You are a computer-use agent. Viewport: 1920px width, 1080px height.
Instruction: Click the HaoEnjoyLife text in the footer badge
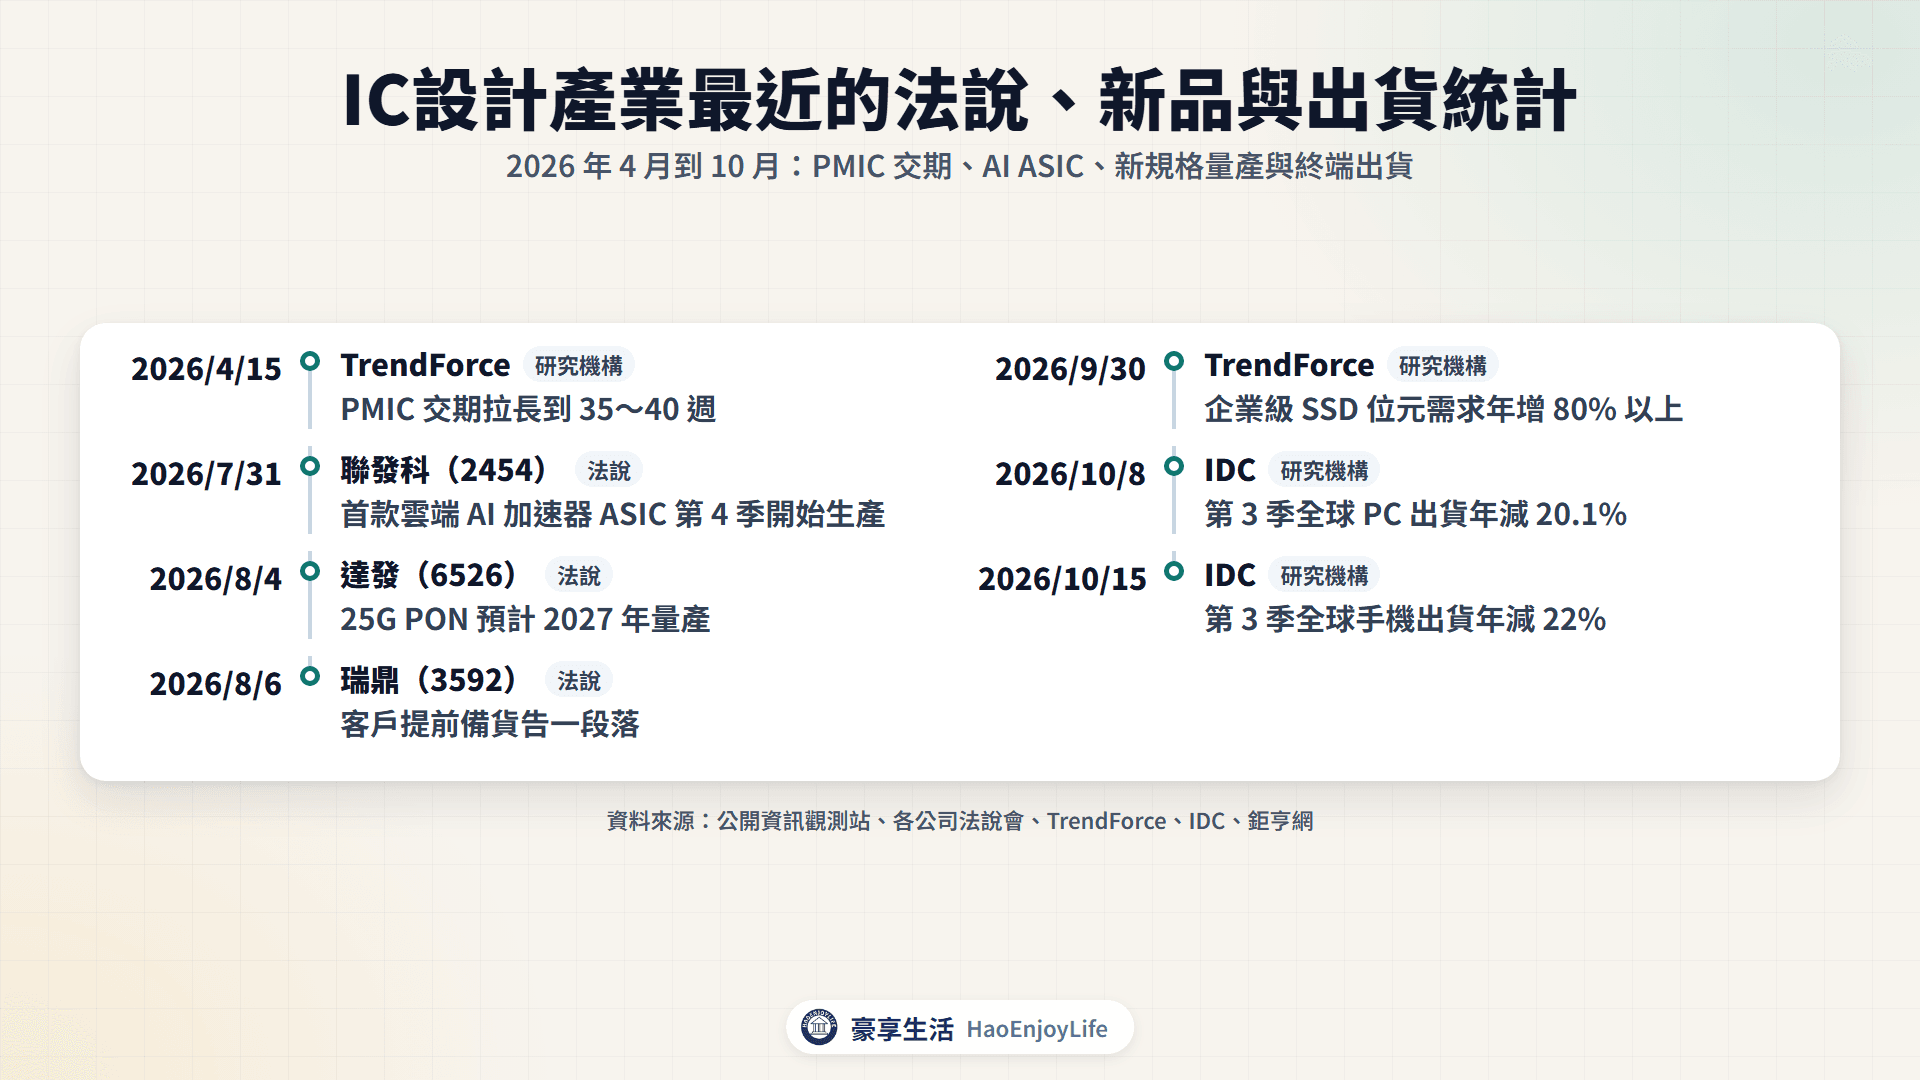pyautogui.click(x=1037, y=1029)
